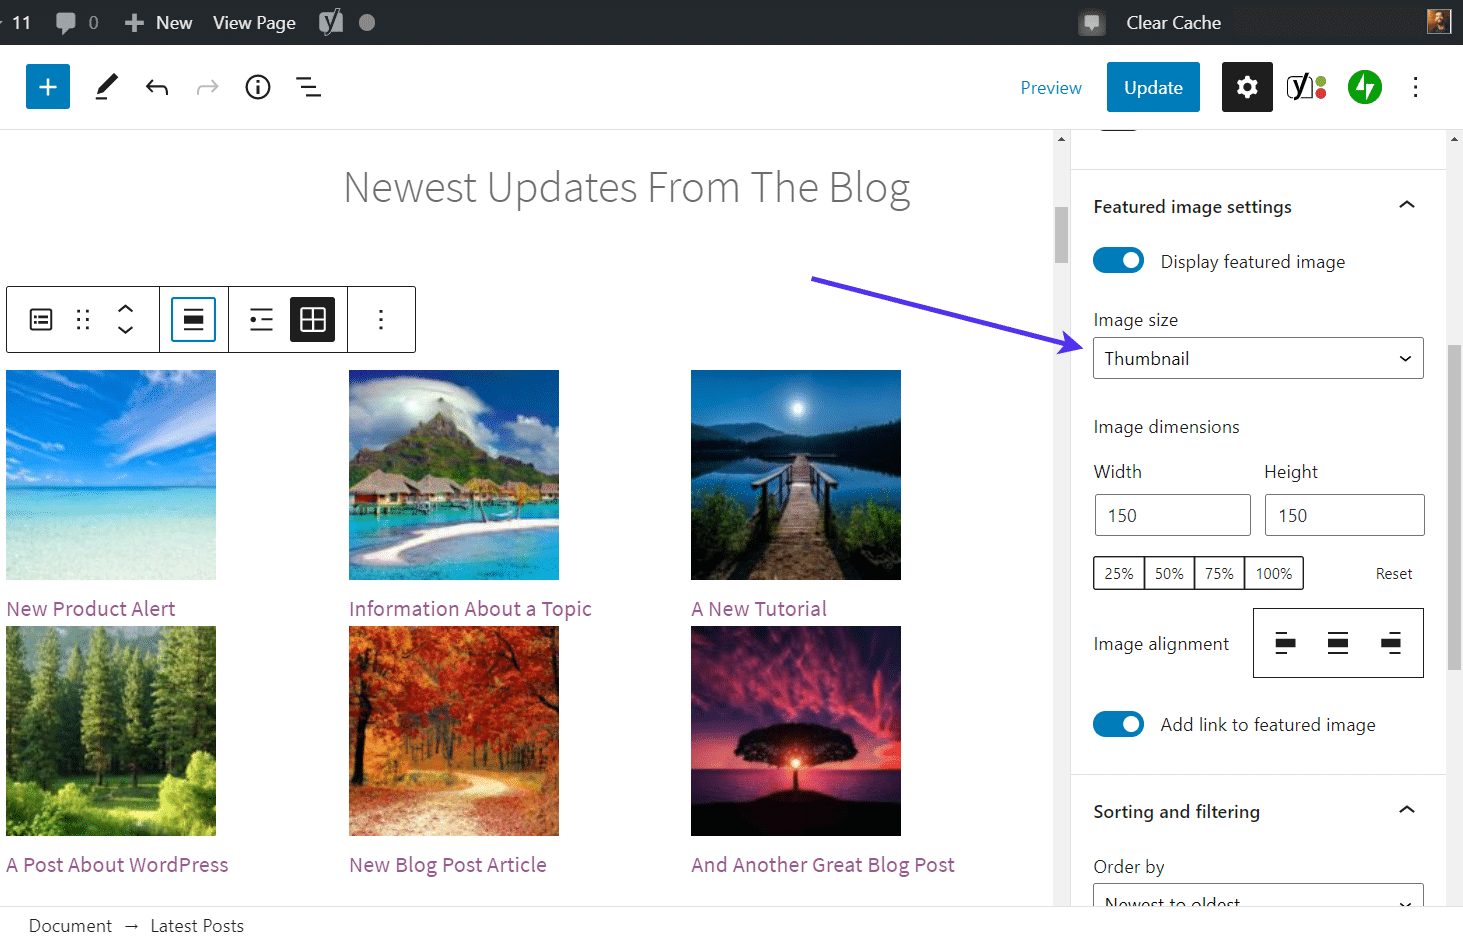Switch Latest Posts to grid view

point(312,320)
